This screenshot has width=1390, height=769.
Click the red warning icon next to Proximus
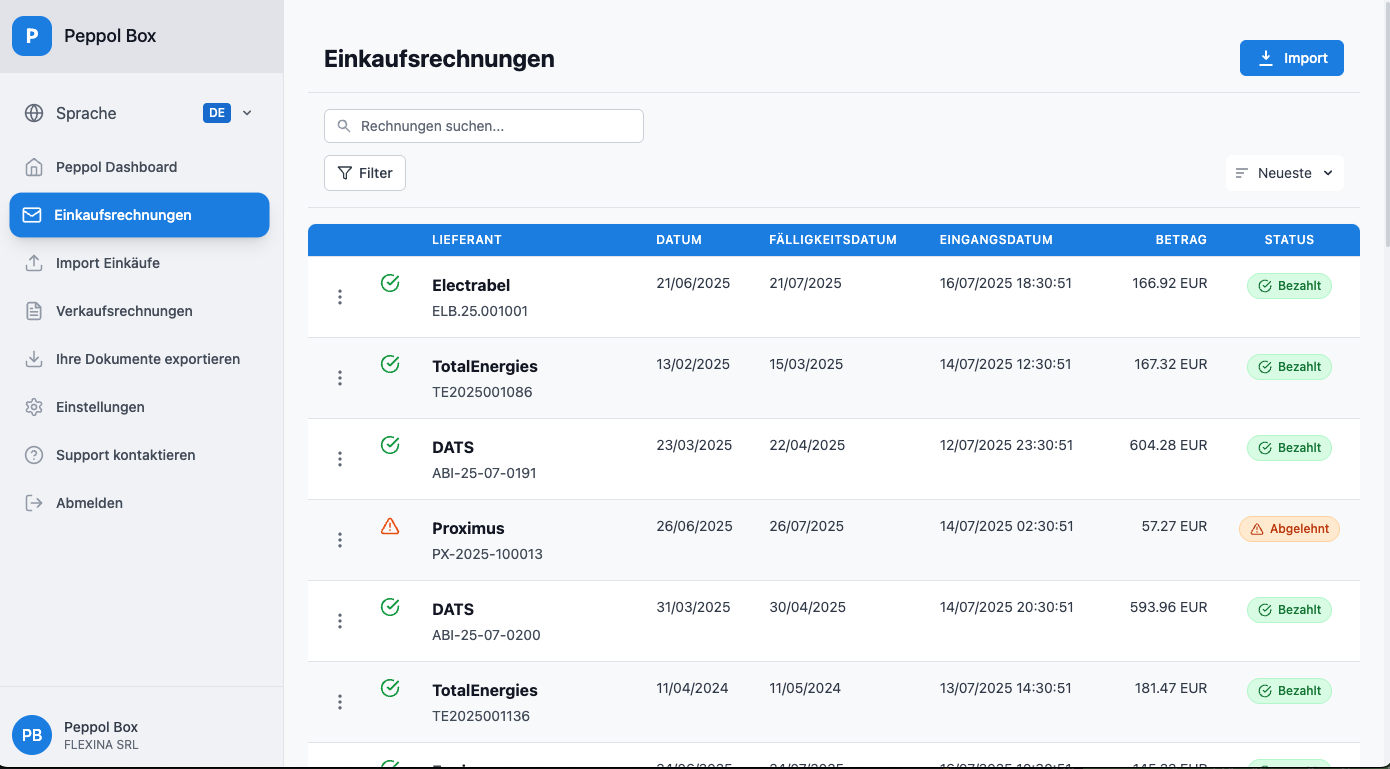point(390,526)
